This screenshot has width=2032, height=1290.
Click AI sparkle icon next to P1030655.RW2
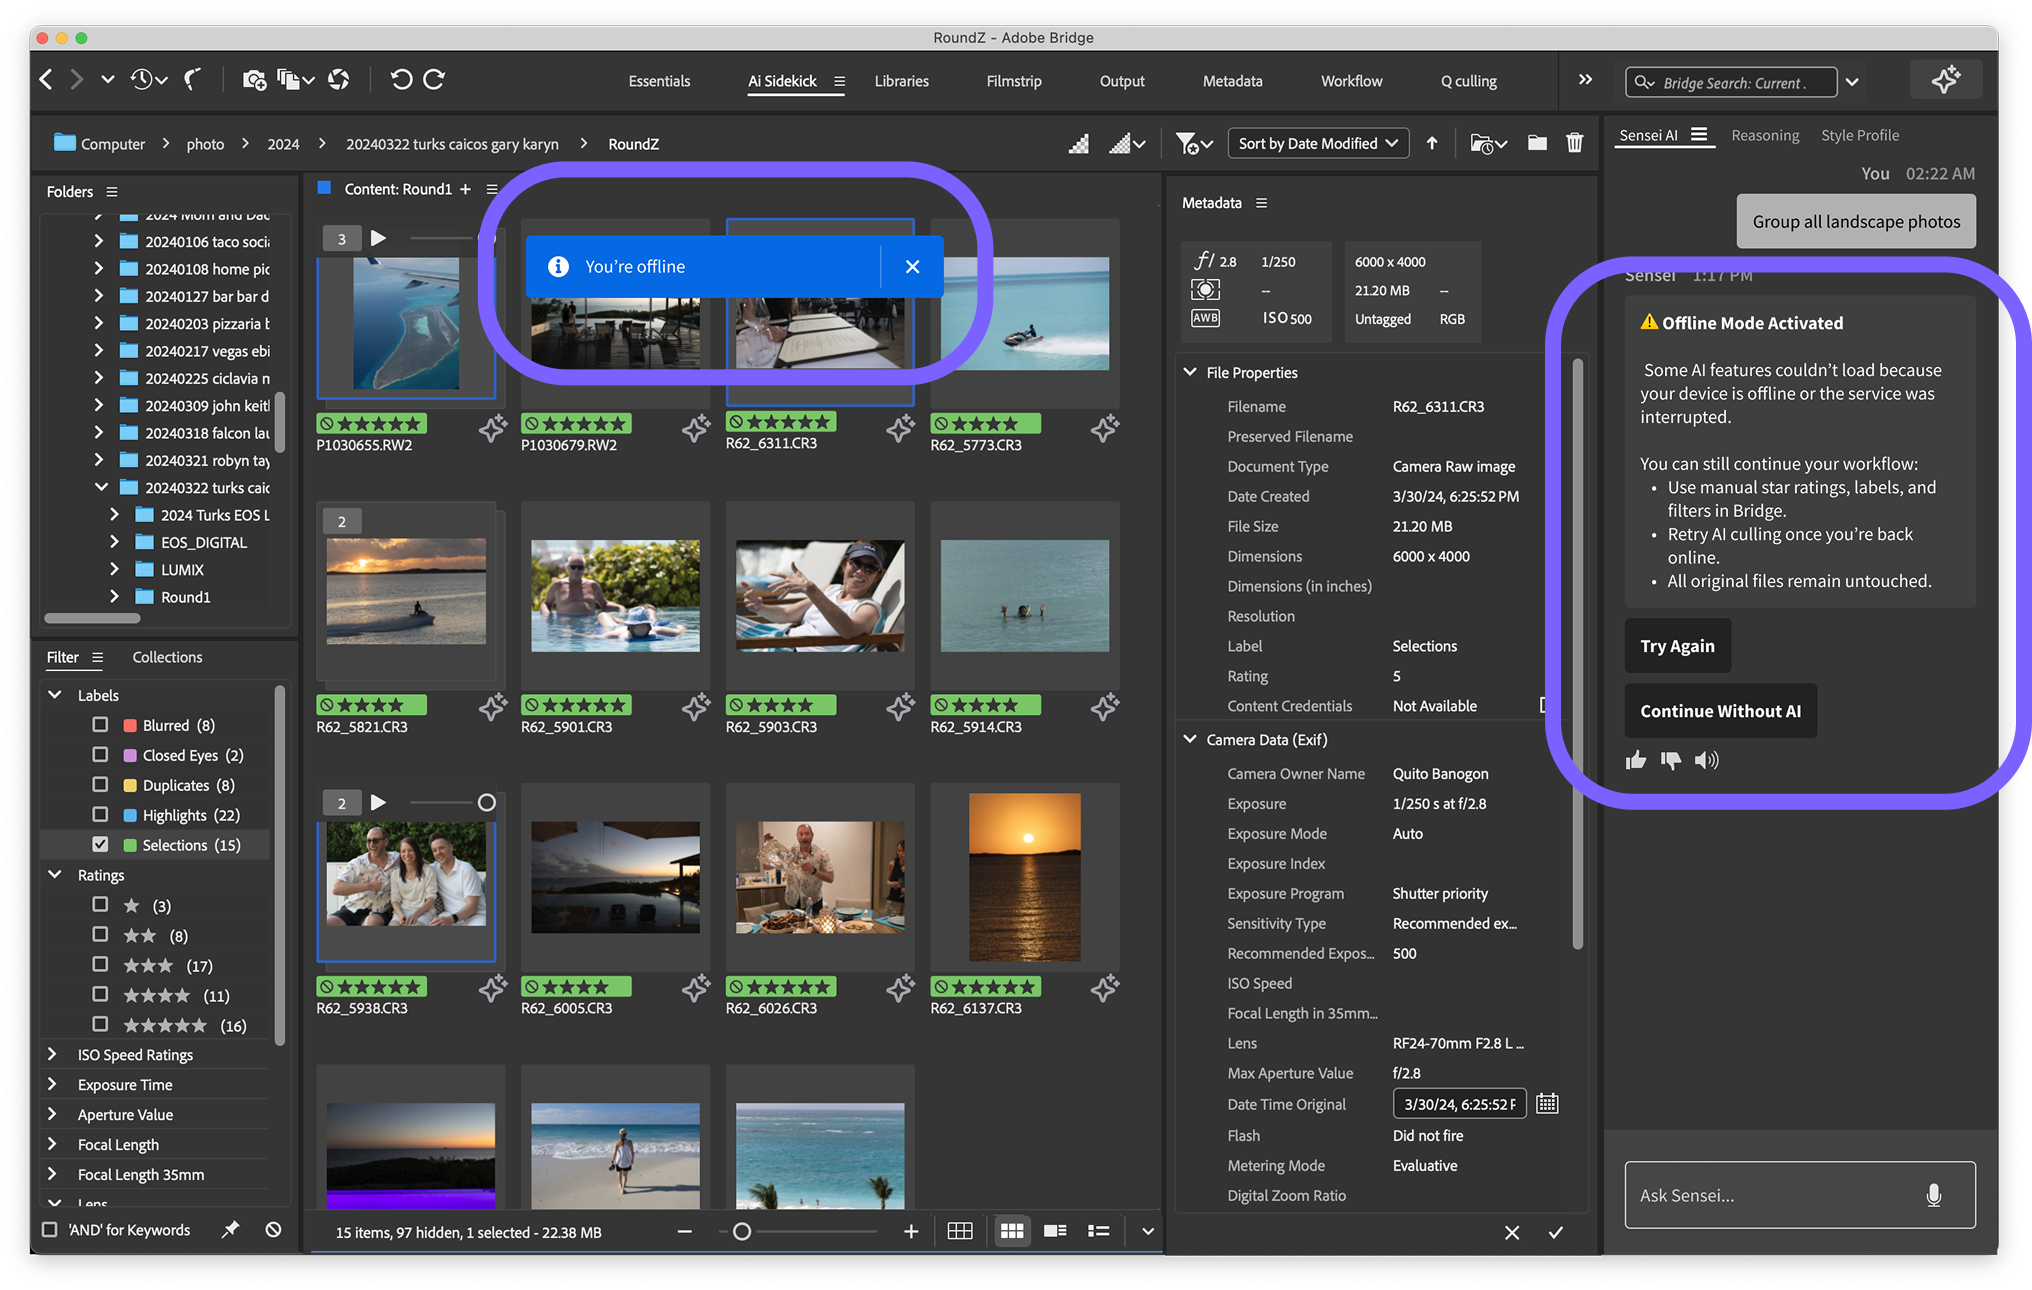491,430
